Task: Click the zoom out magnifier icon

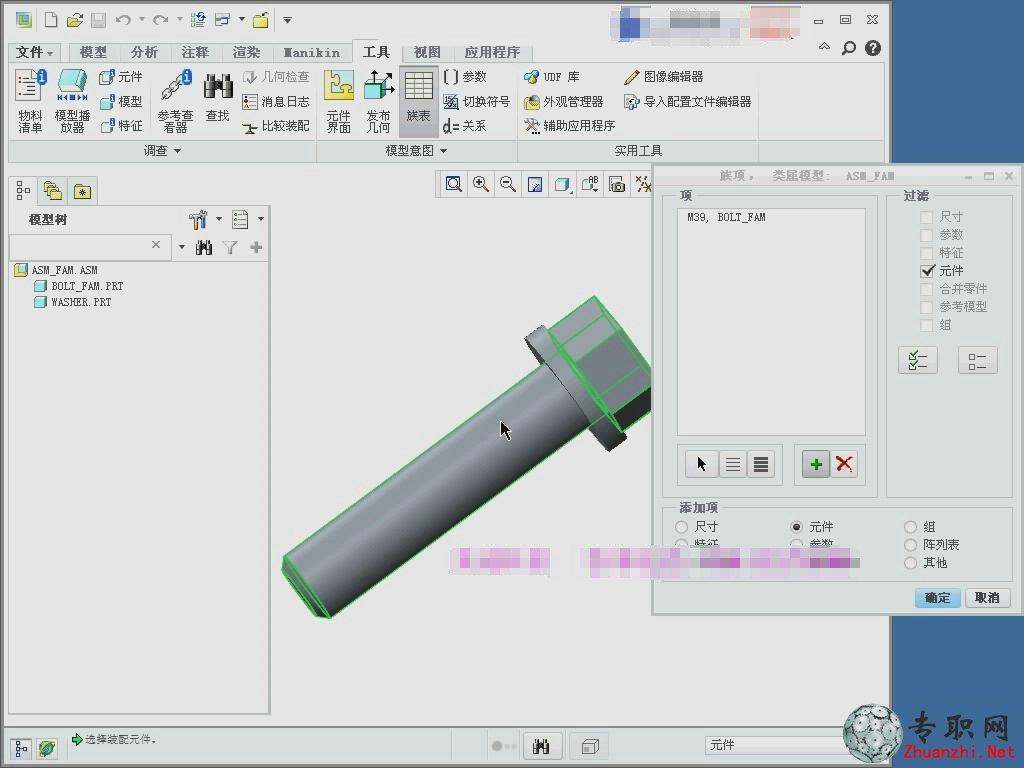Action: [507, 184]
